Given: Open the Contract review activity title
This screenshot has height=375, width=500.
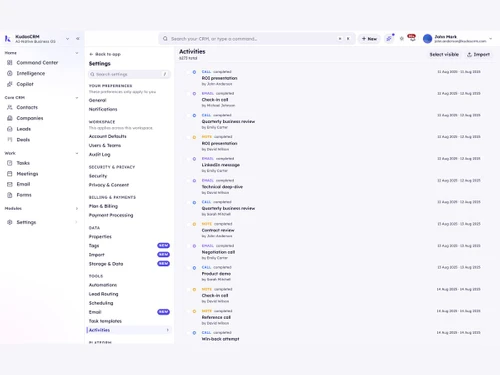Looking at the screenshot, I should tap(218, 230).
